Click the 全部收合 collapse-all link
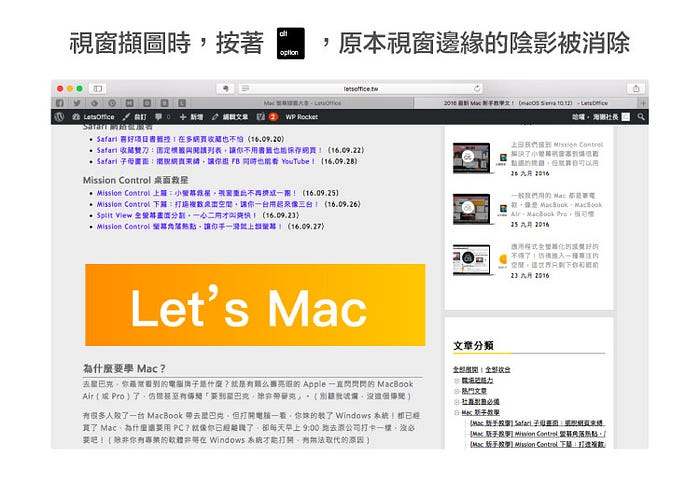The width and height of the screenshot is (700, 483). (x=498, y=370)
